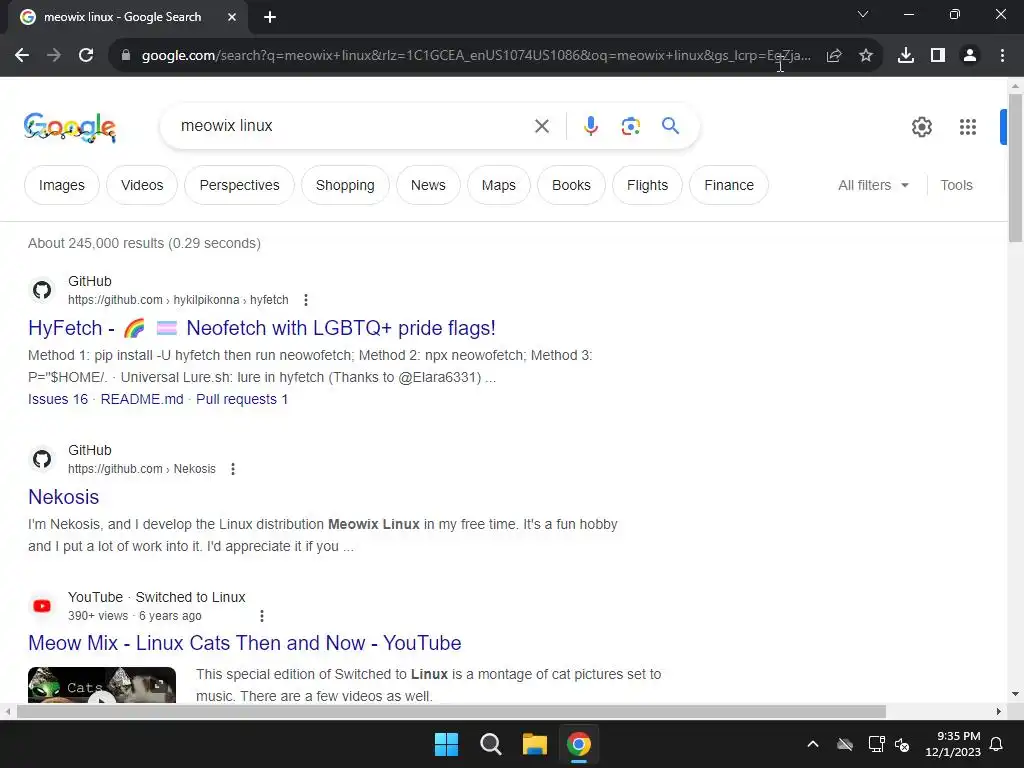Click the Google logo
The image size is (1024, 768).
pyautogui.click(x=70, y=127)
